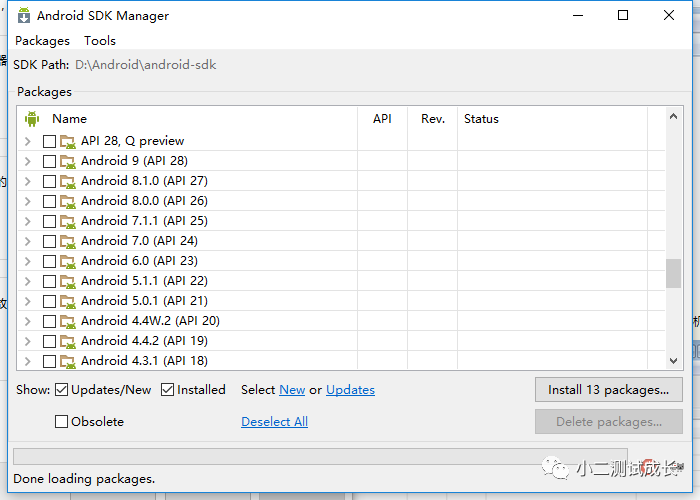The image size is (700, 500).
Task: Check the Android 5.1.1 (API 22) checkbox
Action: click(x=49, y=282)
